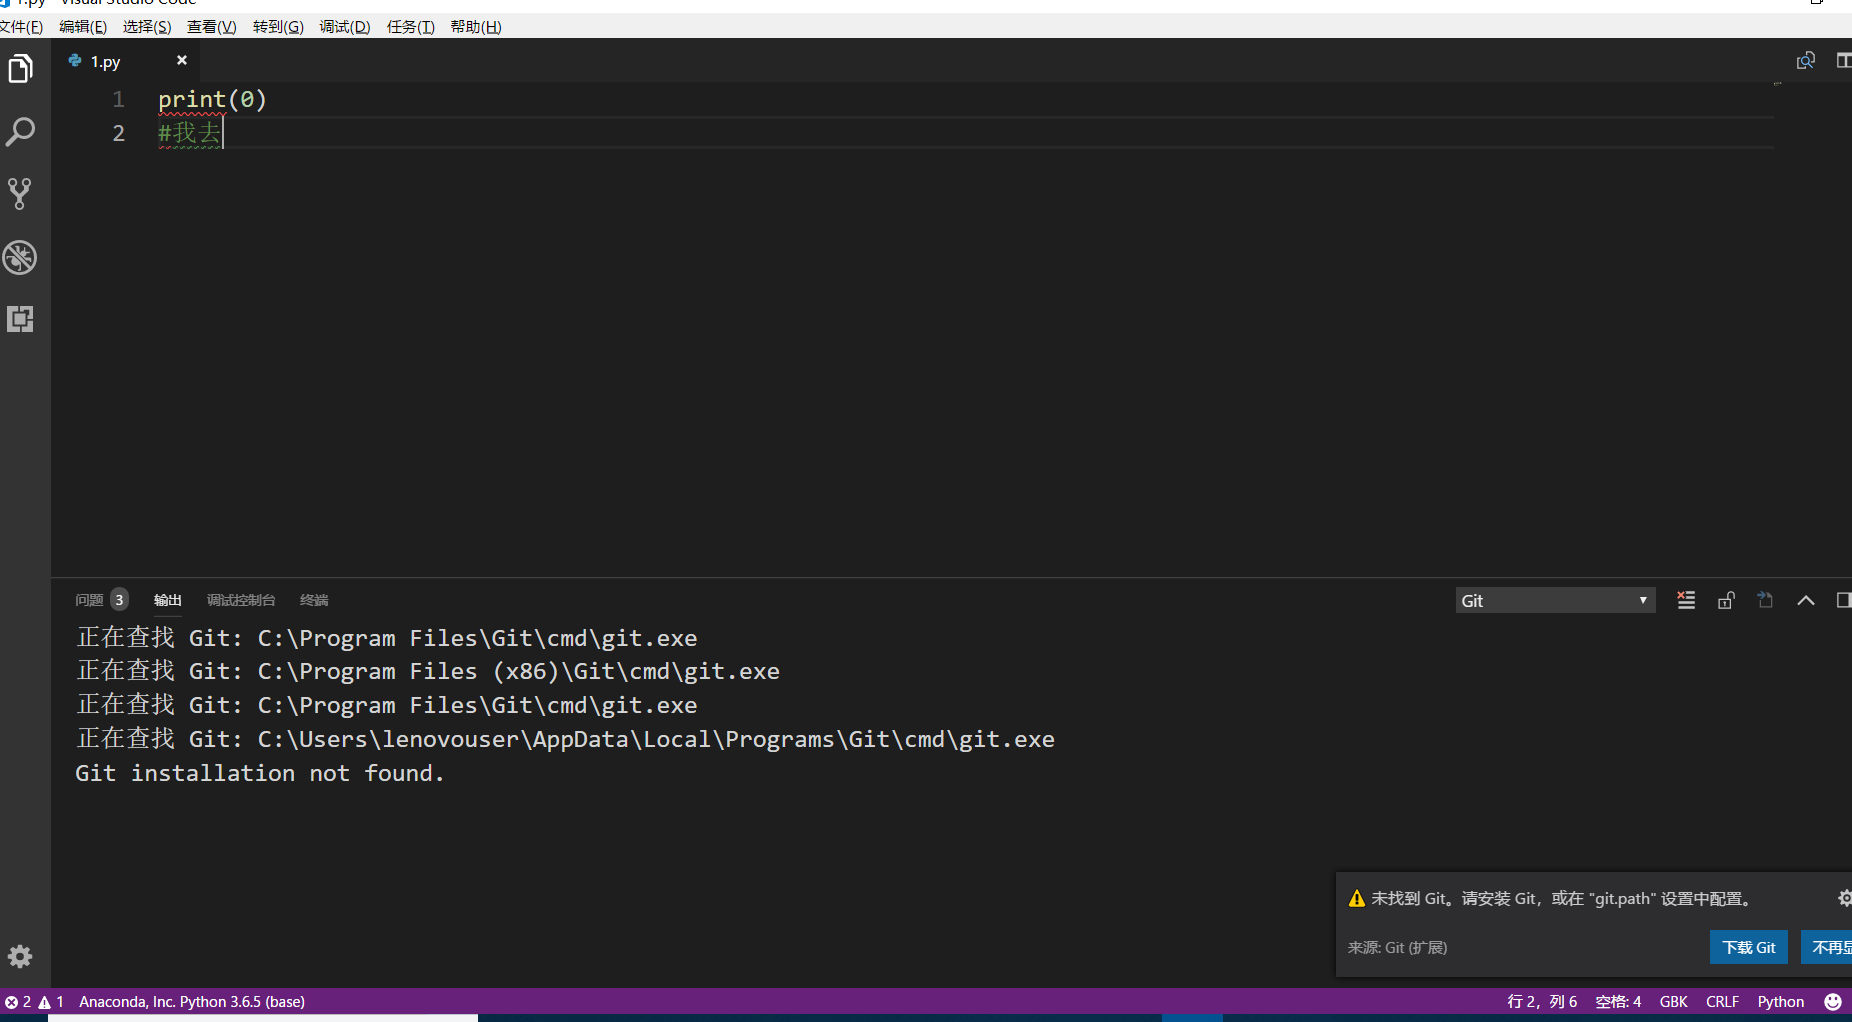
Task: Maximize panel with the up chevron
Action: (1806, 600)
